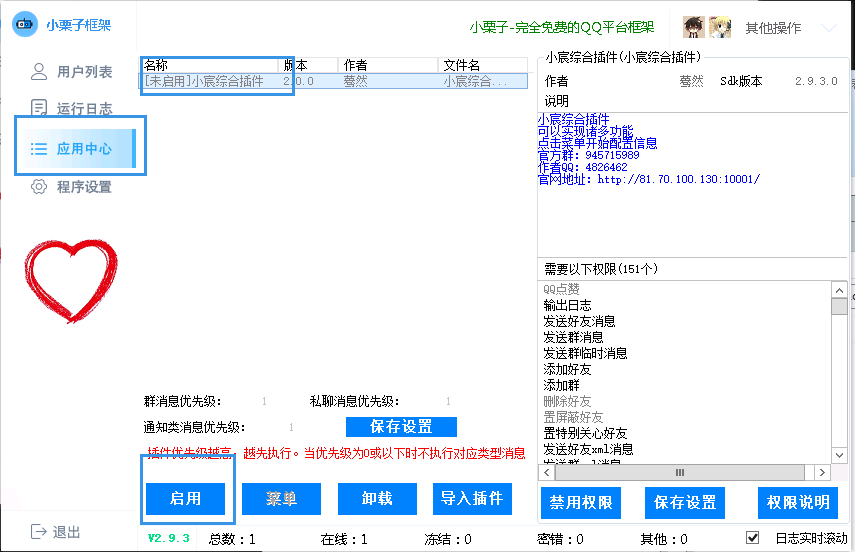
Task: Click the 作者QQ: 4826462 text line
Action: (x=582, y=167)
